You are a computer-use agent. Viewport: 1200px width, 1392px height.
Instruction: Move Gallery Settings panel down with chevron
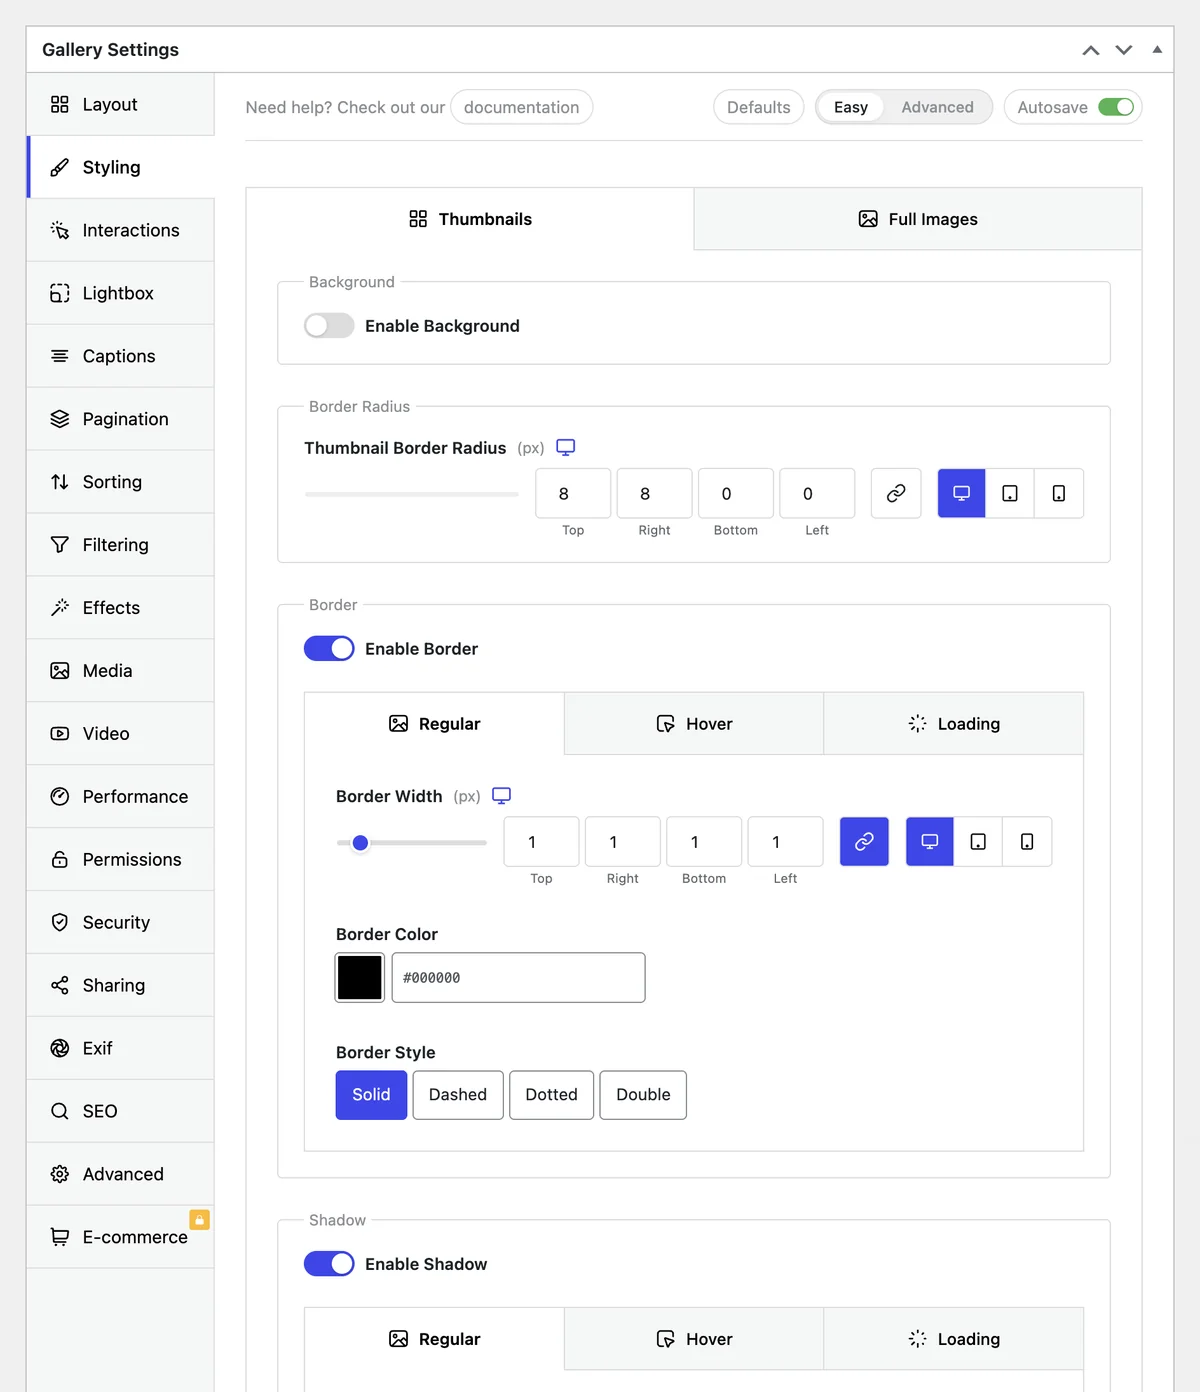(1124, 50)
